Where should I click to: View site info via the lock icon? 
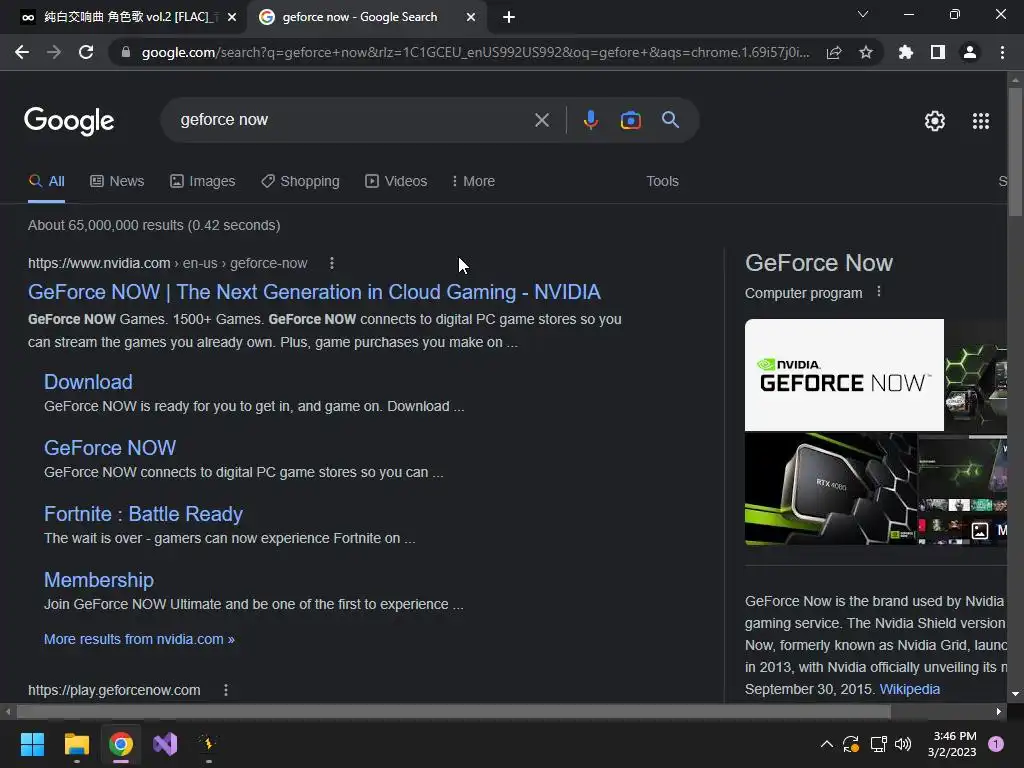[126, 52]
